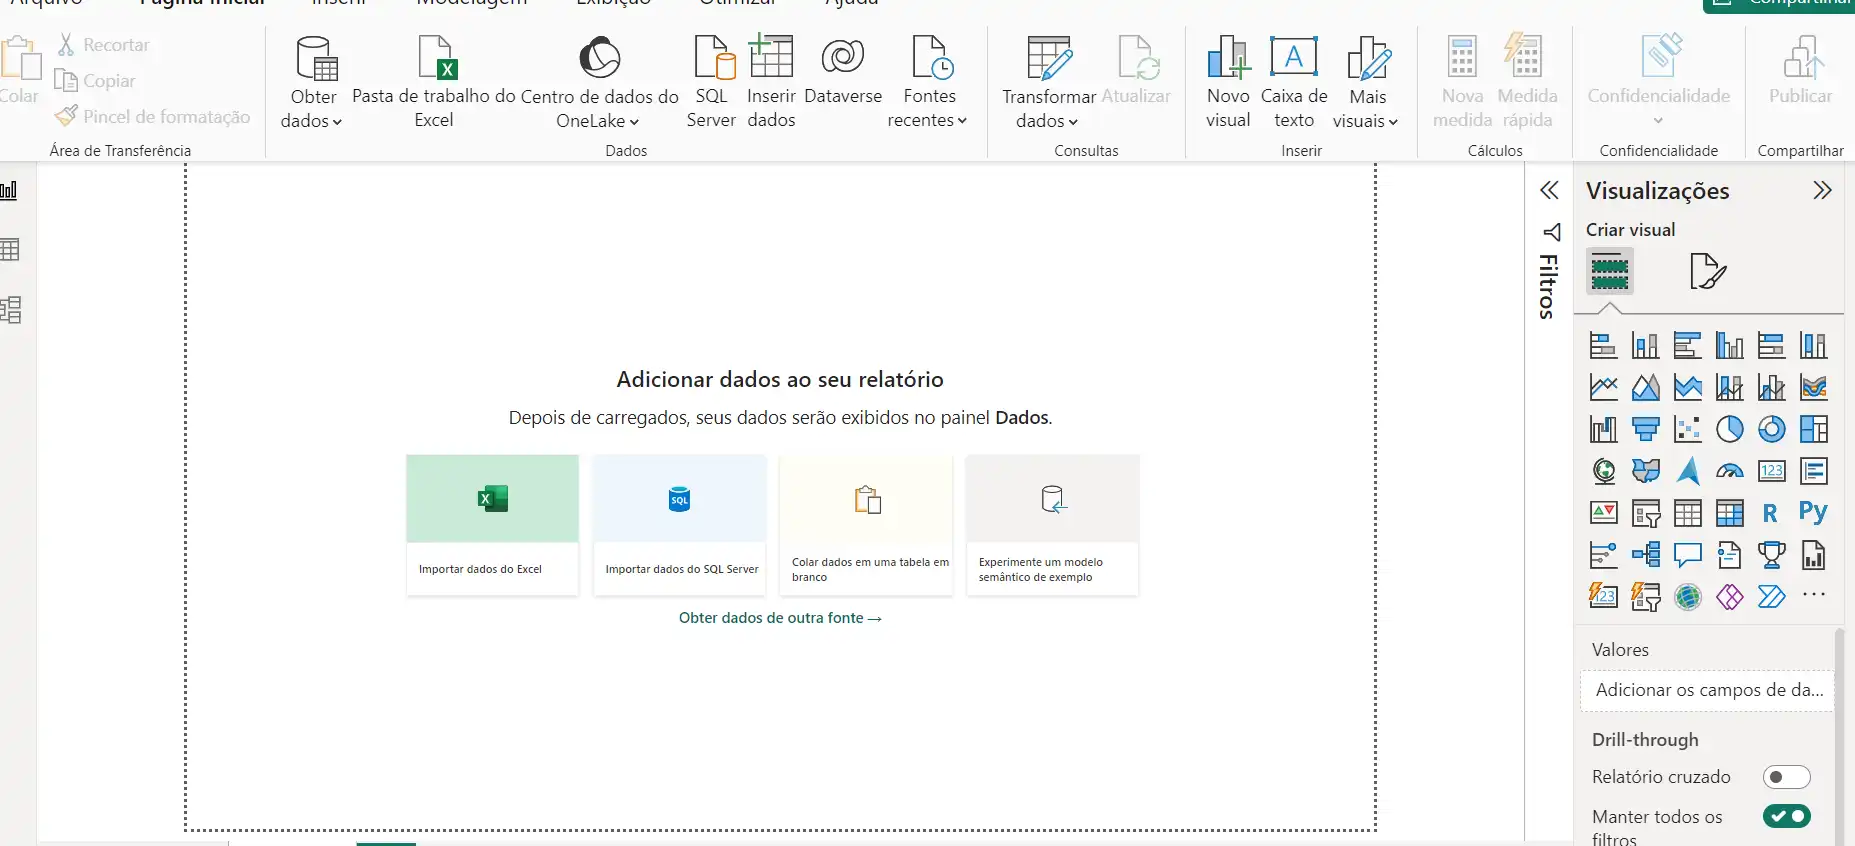Toggle Manter todos os filtros switch
The image size is (1855, 846).
point(1786,816)
